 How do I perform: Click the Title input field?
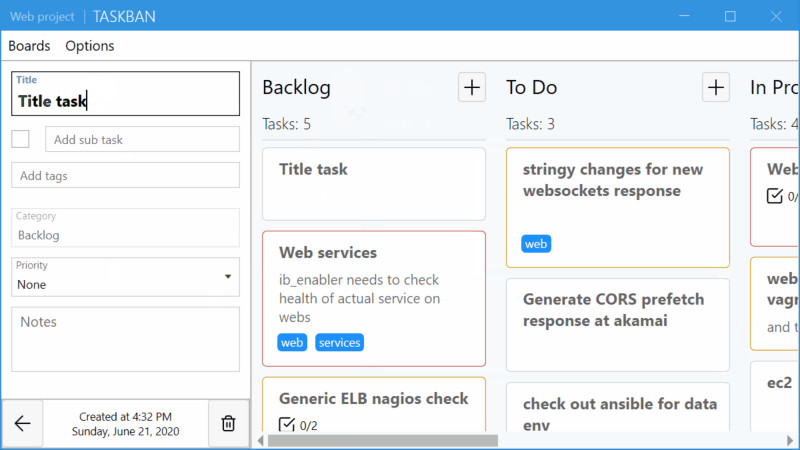click(x=126, y=93)
